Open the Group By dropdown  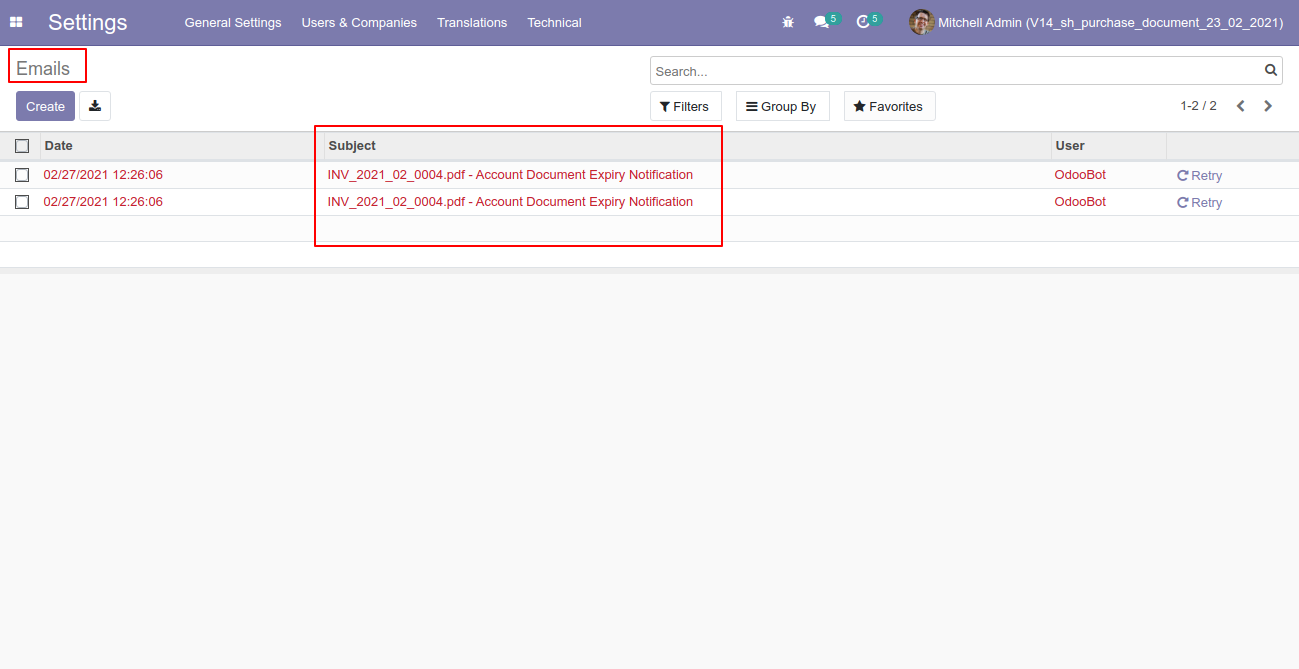782,106
